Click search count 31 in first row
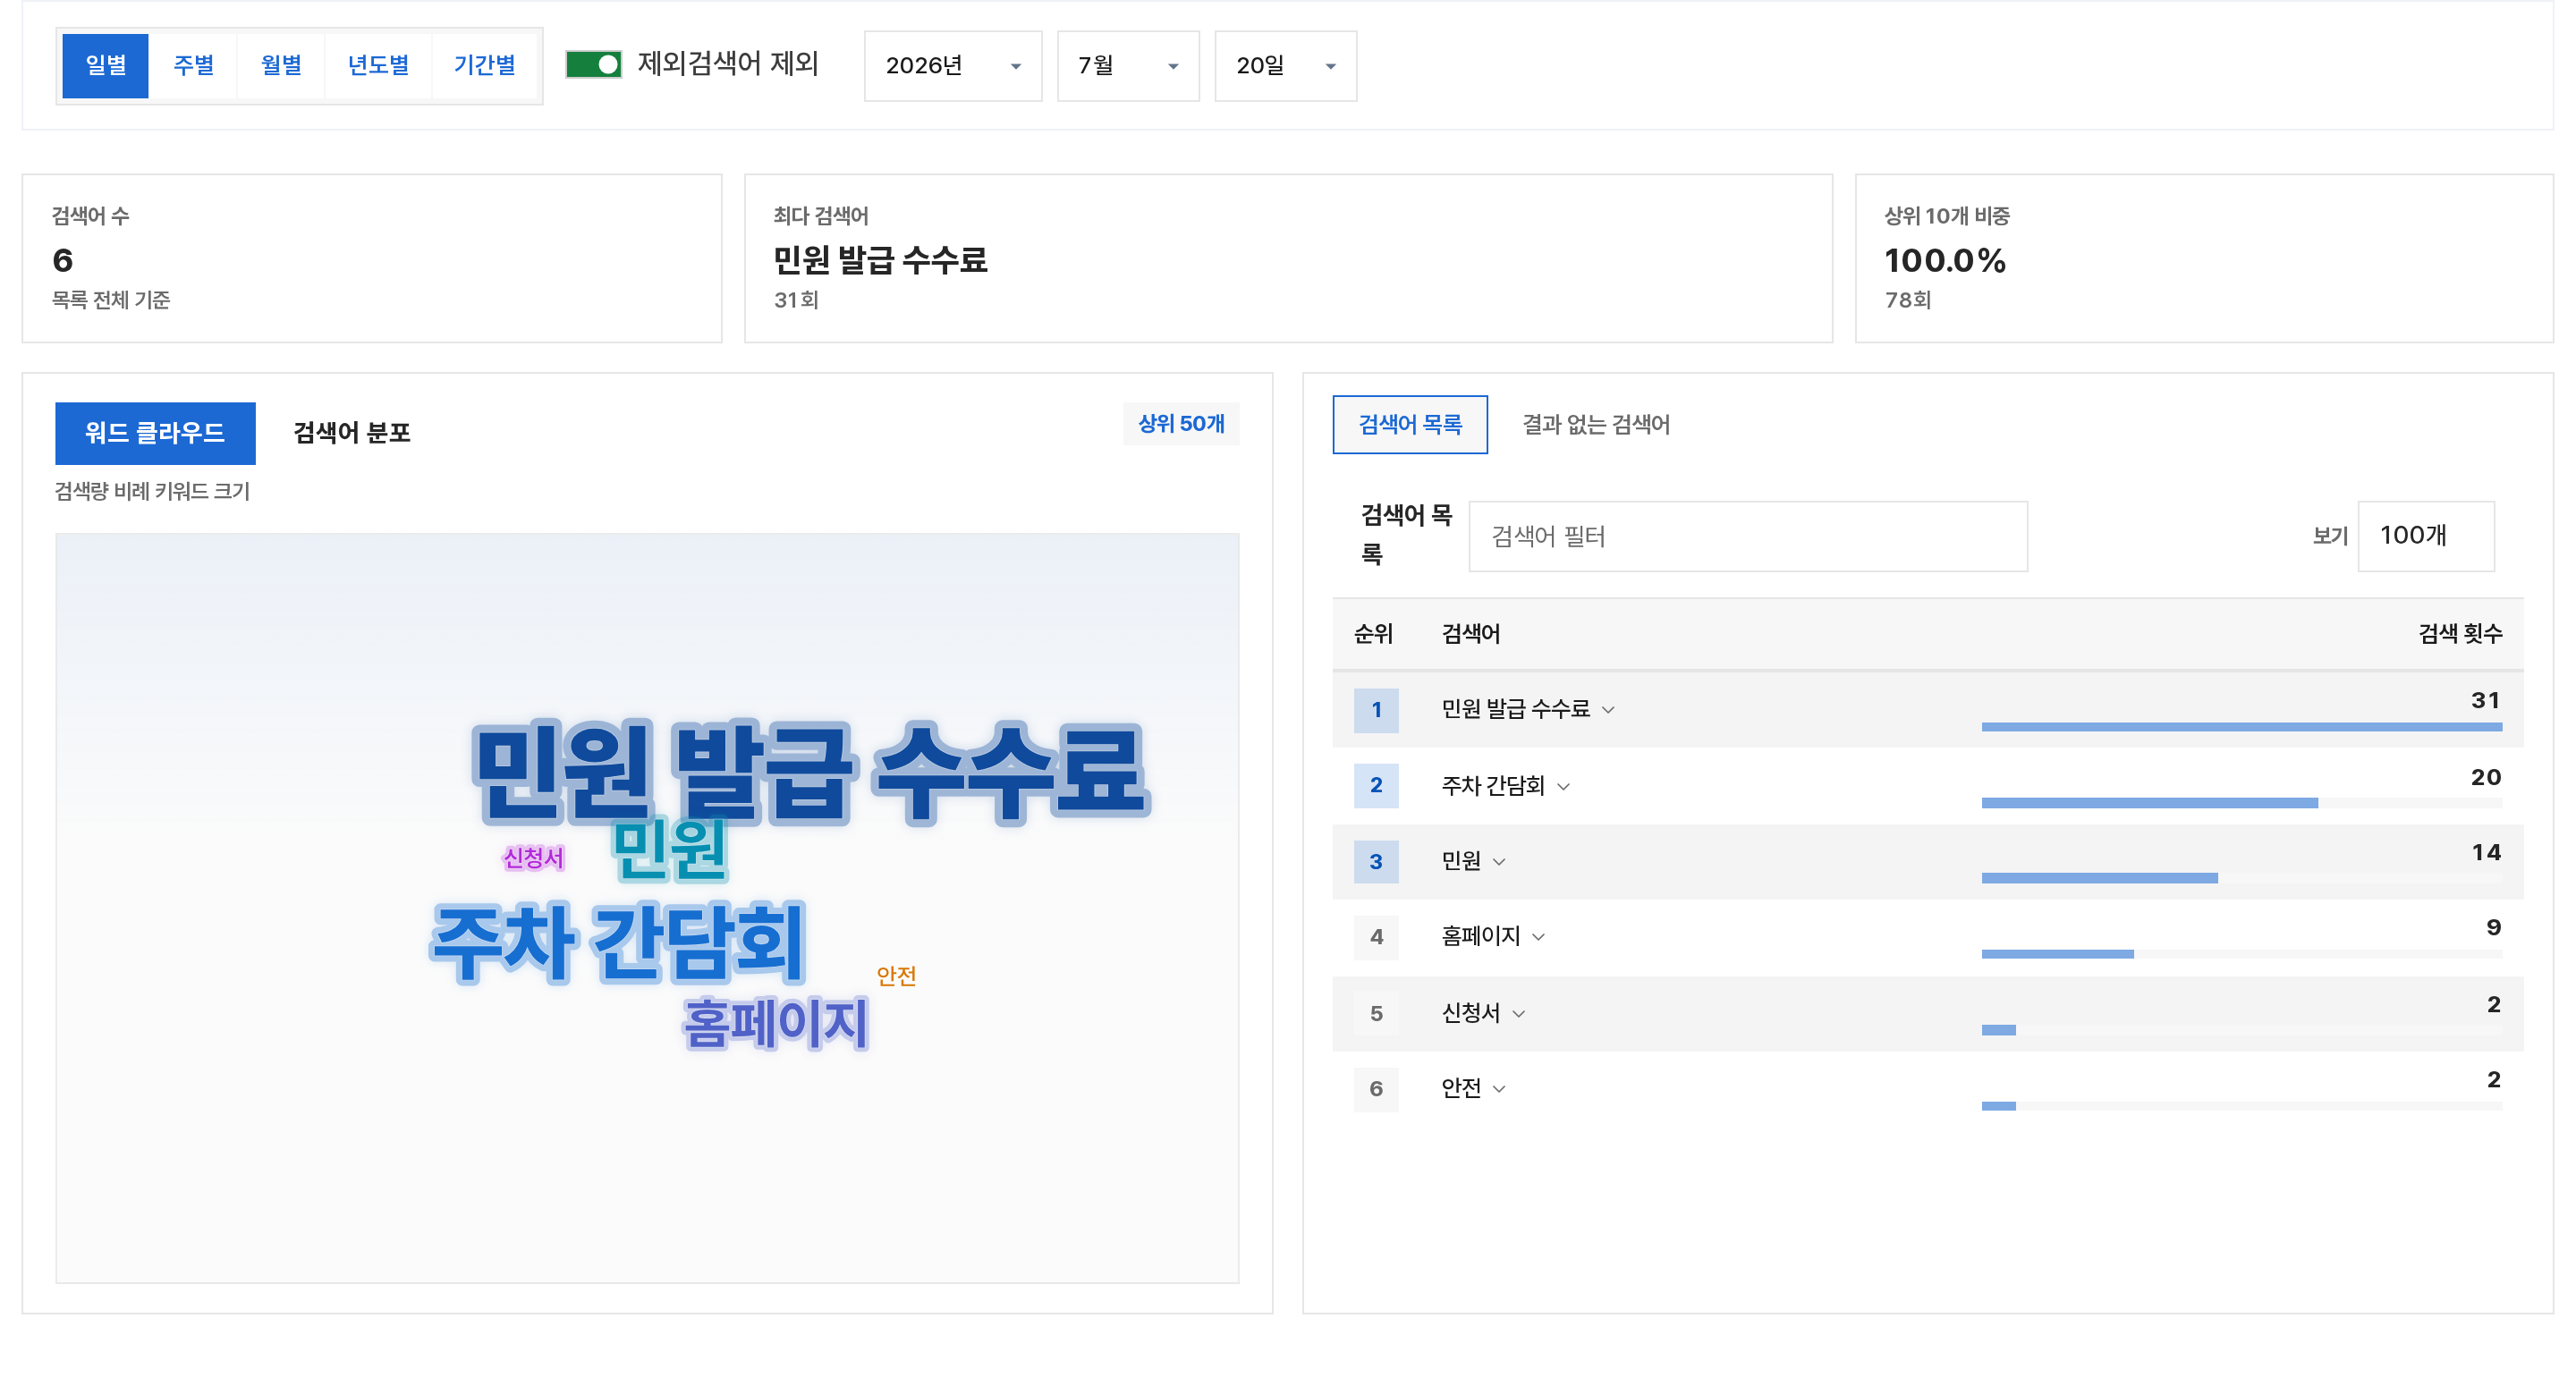Viewport: 2576px width, 1386px height. pos(2485,700)
